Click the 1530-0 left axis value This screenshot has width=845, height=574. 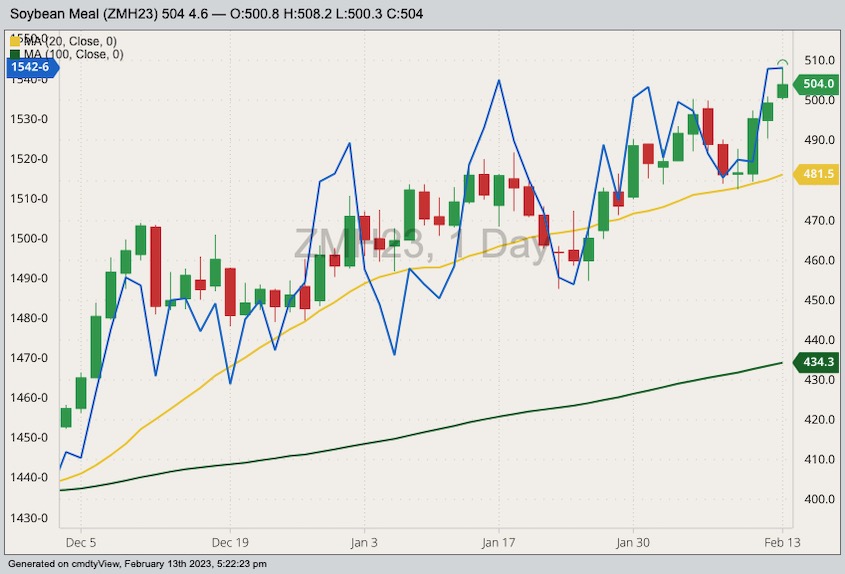pos(29,119)
